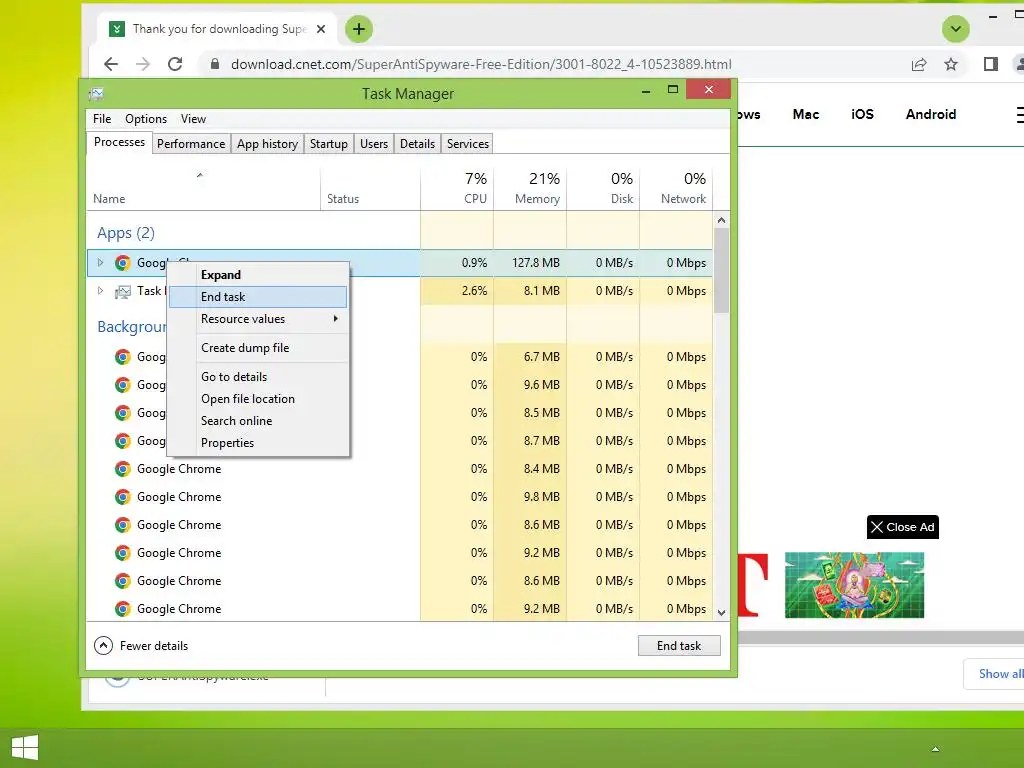Click the illustrated ad thumbnail
This screenshot has width=1024, height=768.
click(x=854, y=585)
